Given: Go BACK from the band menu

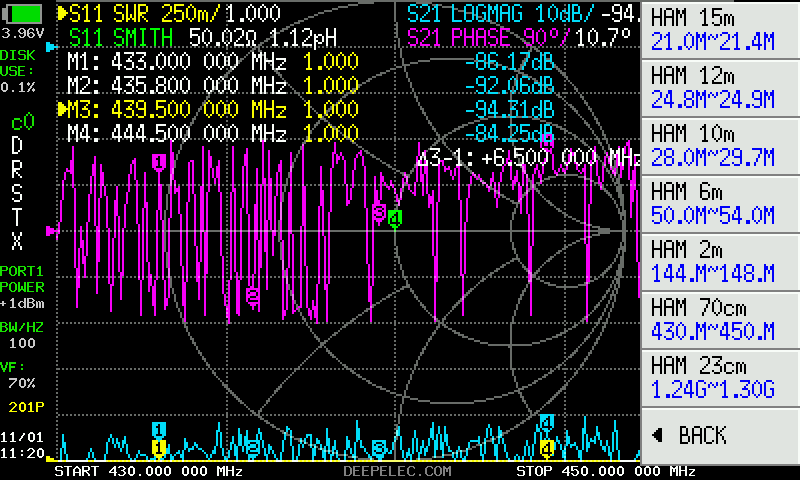Looking at the screenshot, I should (x=720, y=436).
